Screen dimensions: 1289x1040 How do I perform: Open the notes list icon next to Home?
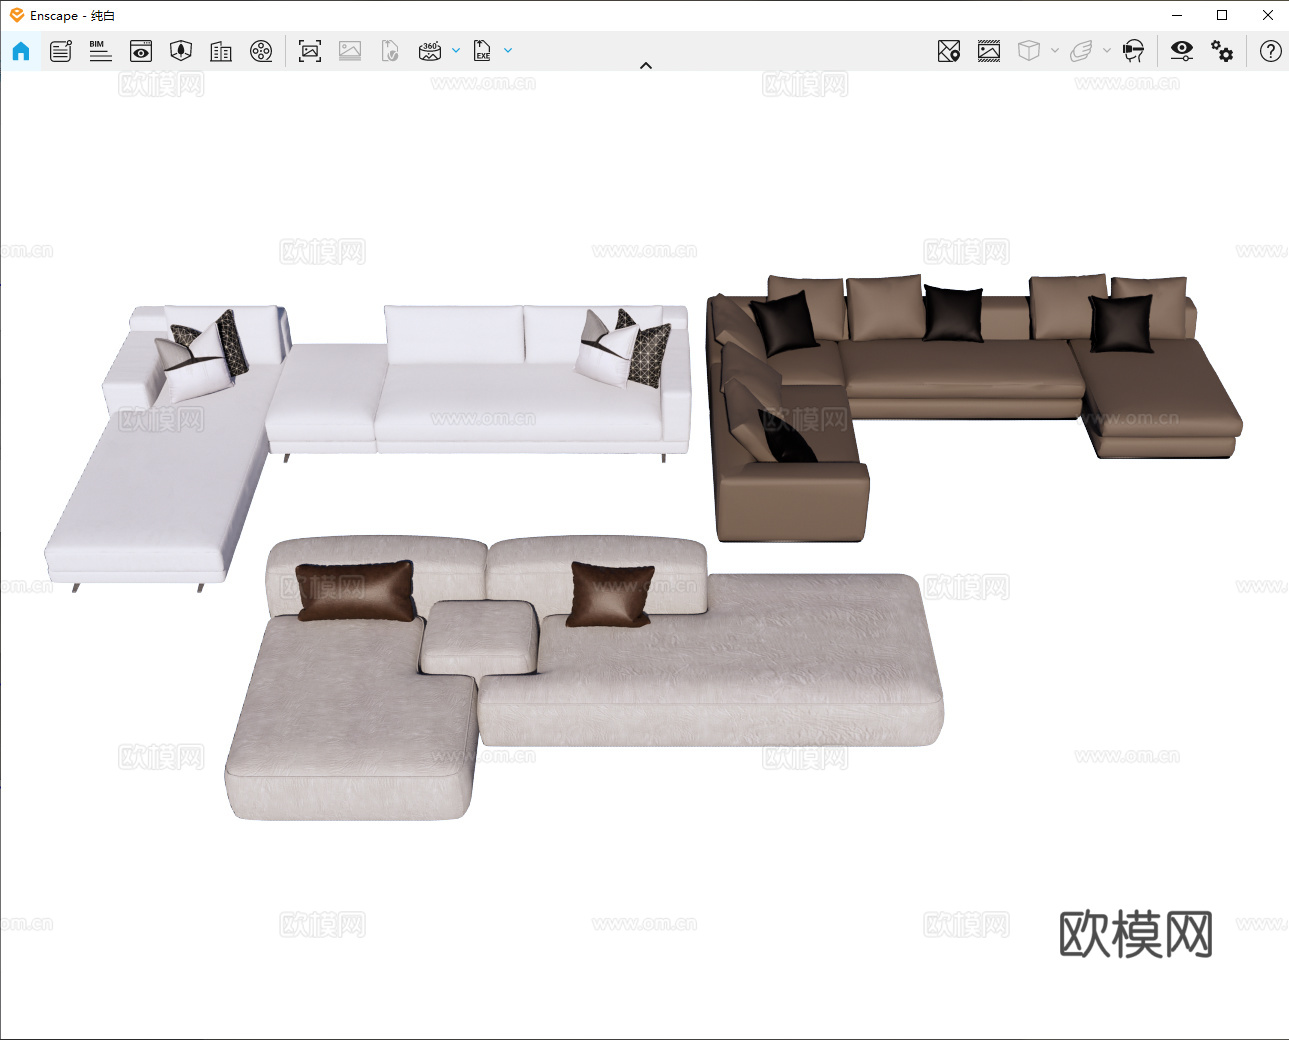tap(61, 51)
